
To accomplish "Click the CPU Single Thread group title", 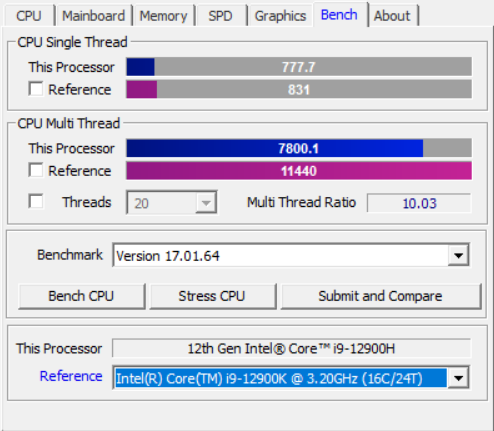I will (72, 42).
